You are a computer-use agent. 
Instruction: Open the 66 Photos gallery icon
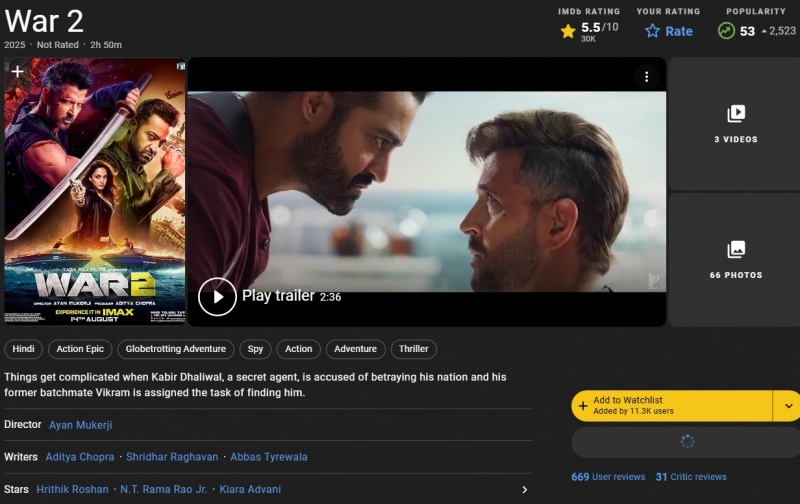[736, 249]
